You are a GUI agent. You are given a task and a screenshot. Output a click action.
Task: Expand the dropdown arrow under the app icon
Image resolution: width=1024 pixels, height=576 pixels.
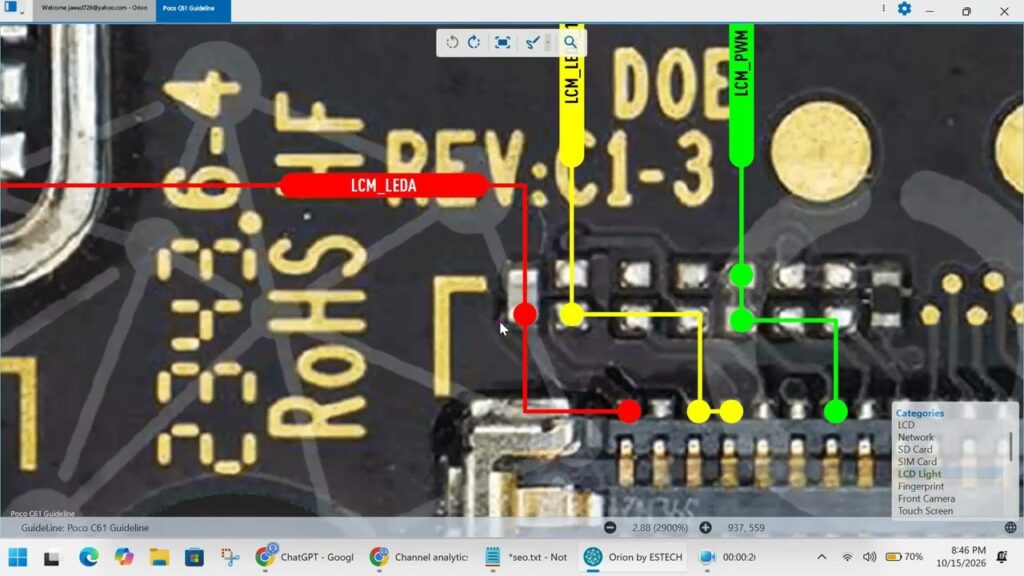[x=22, y=12]
